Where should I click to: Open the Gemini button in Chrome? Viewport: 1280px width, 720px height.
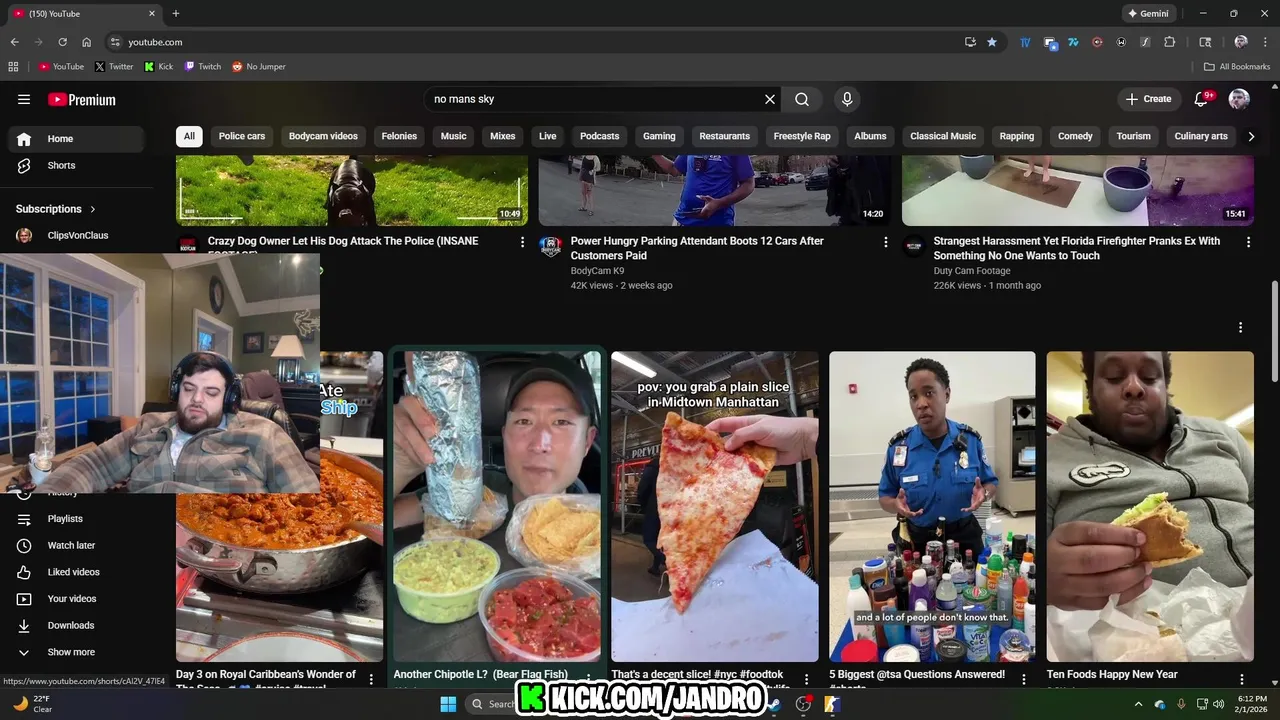tap(1148, 14)
